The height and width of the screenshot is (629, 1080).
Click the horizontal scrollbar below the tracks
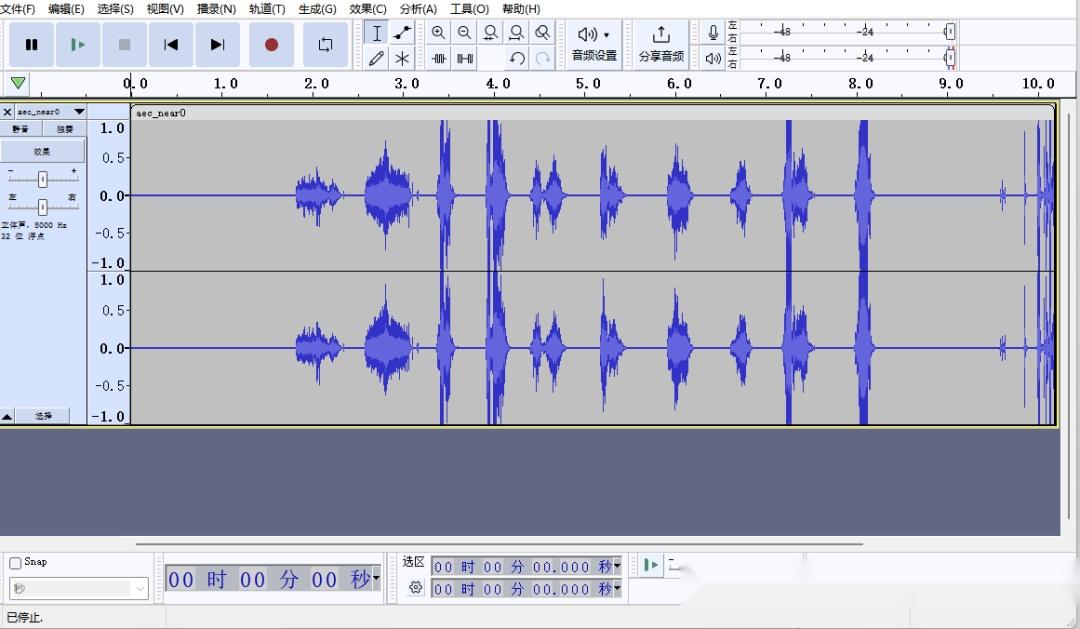499,544
